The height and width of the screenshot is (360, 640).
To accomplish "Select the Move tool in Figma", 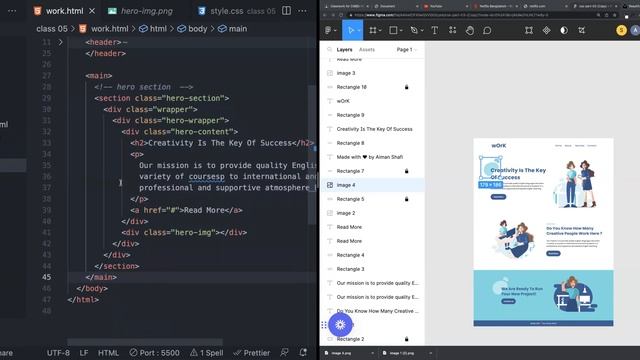I will pyautogui.click(x=351, y=30).
